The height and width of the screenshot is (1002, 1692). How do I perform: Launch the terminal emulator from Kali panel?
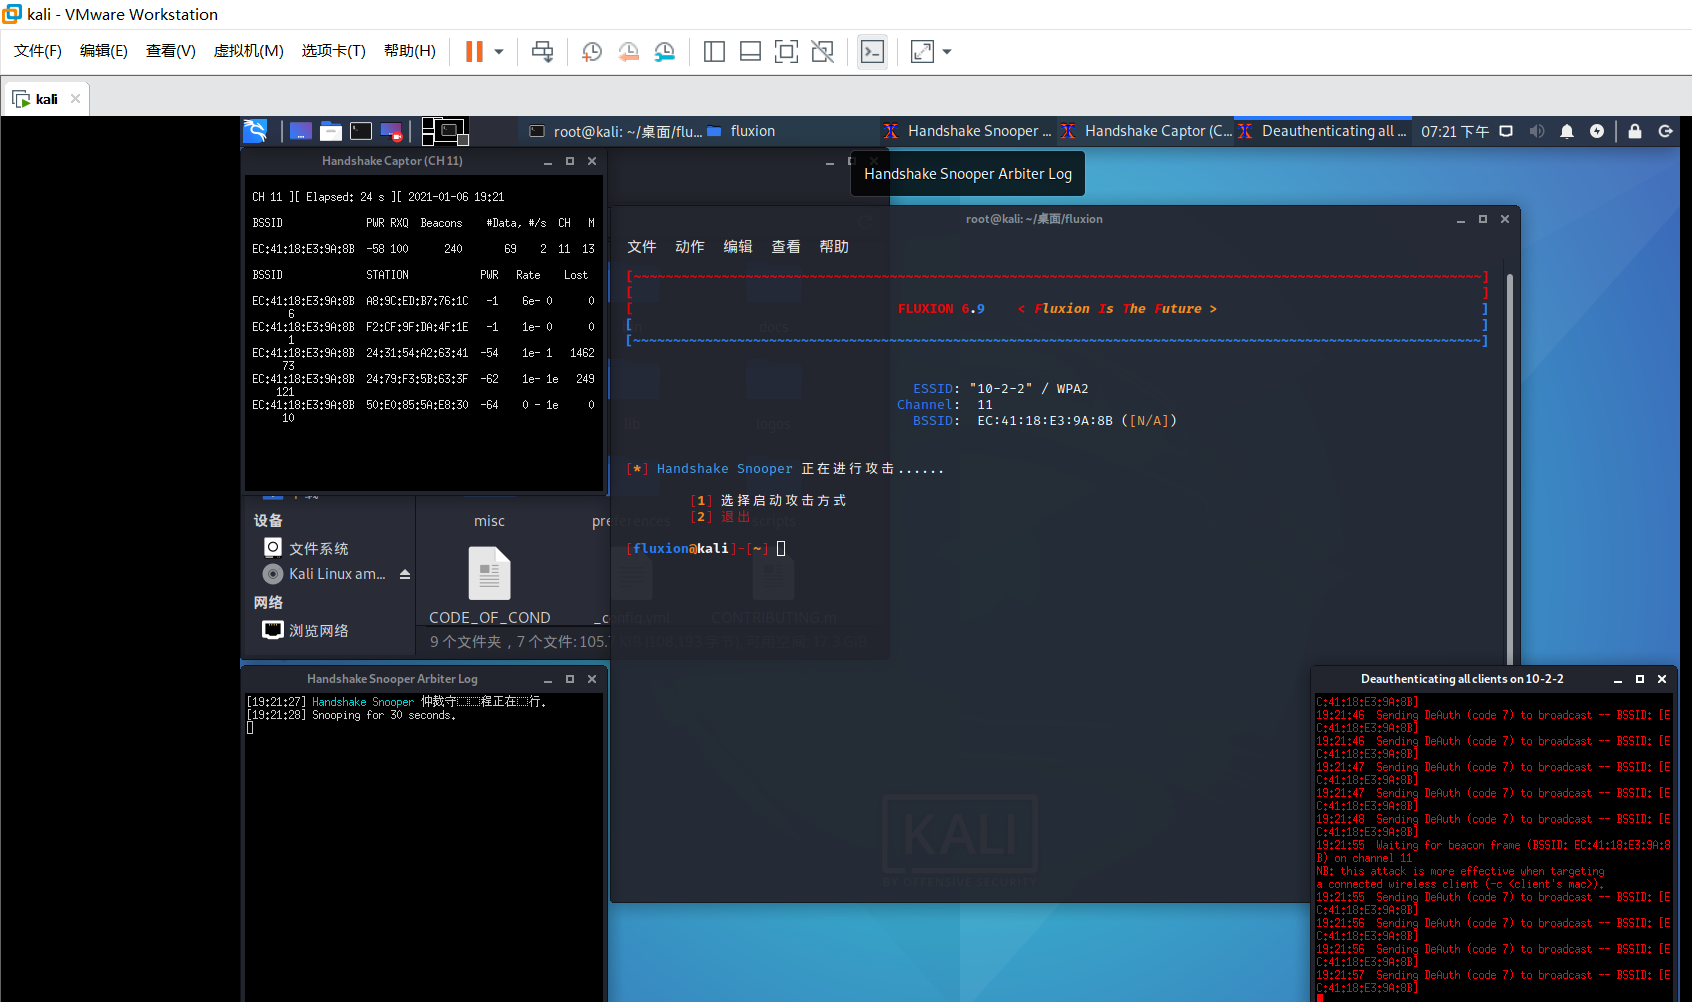[x=361, y=131]
